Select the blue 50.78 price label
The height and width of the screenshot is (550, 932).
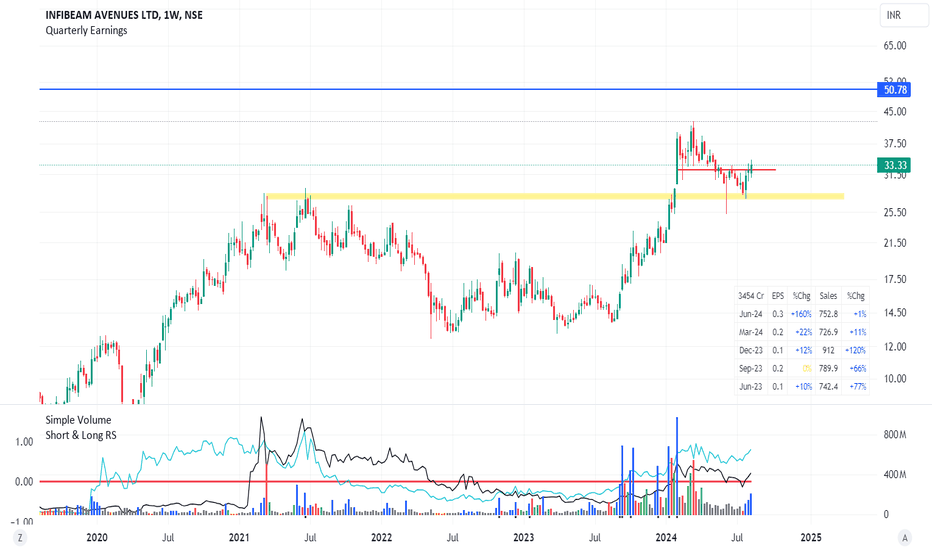tap(895, 90)
